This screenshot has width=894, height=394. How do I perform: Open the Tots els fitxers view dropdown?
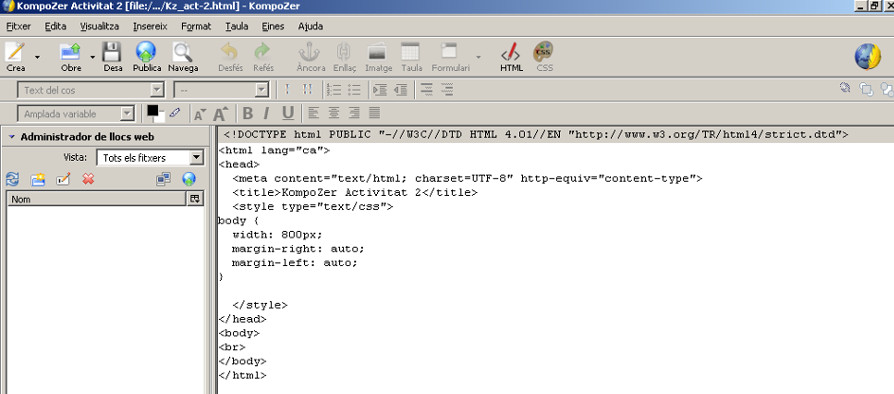pyautogui.click(x=150, y=158)
